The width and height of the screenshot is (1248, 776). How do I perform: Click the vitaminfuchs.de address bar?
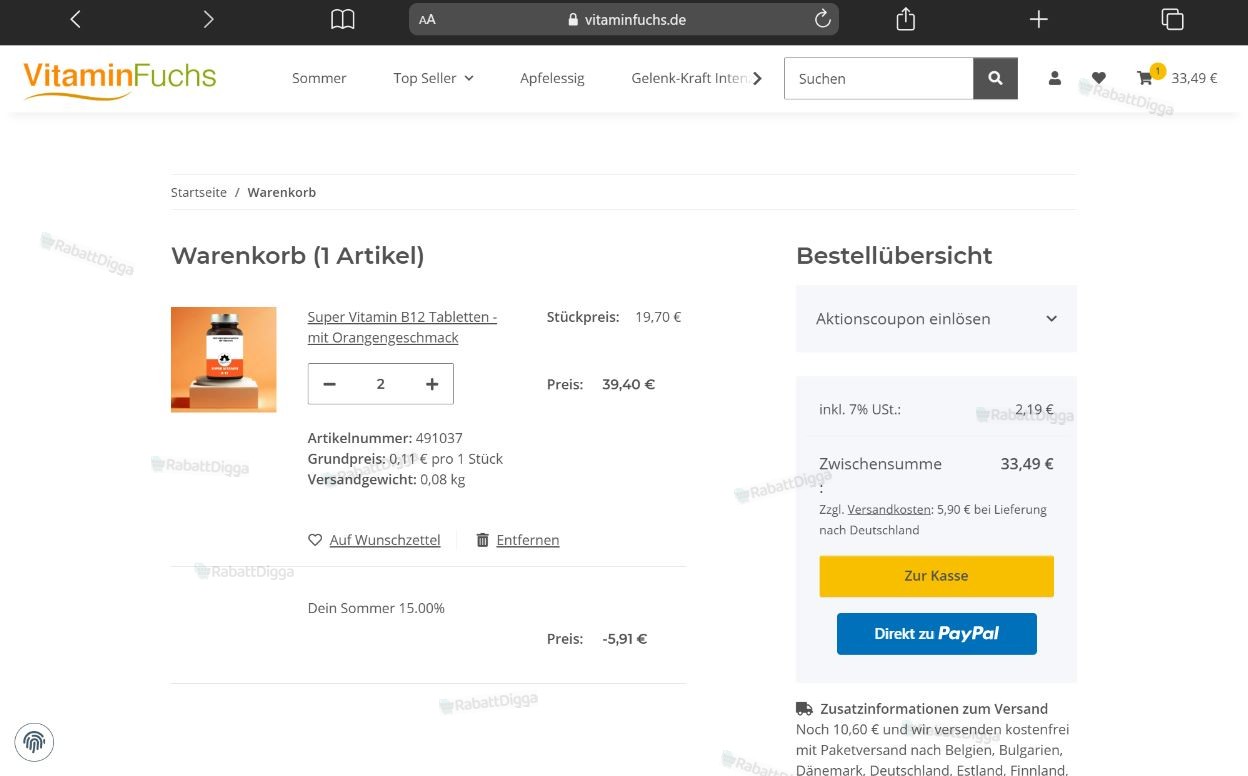[624, 19]
